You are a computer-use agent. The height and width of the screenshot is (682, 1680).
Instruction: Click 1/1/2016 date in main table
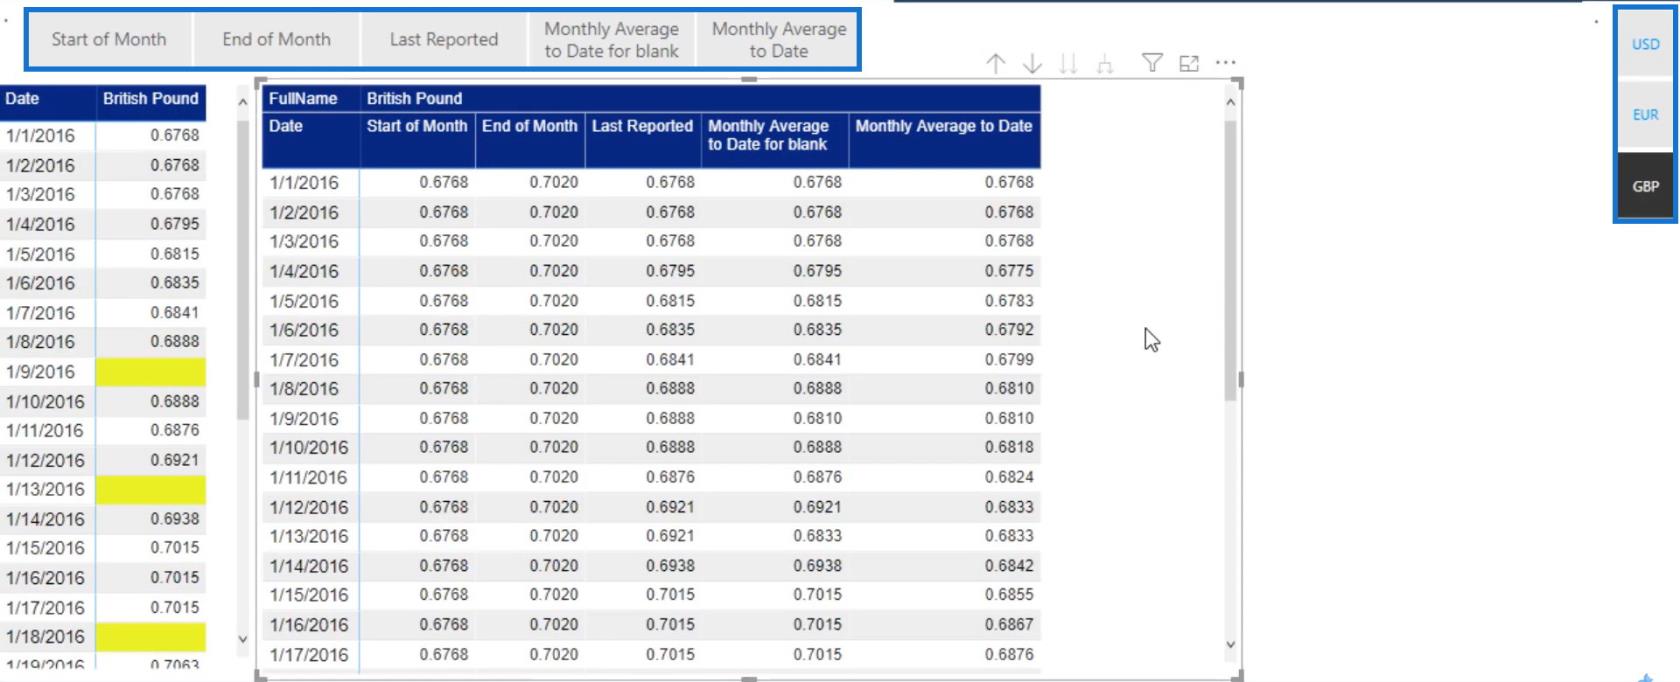pyautogui.click(x=304, y=183)
